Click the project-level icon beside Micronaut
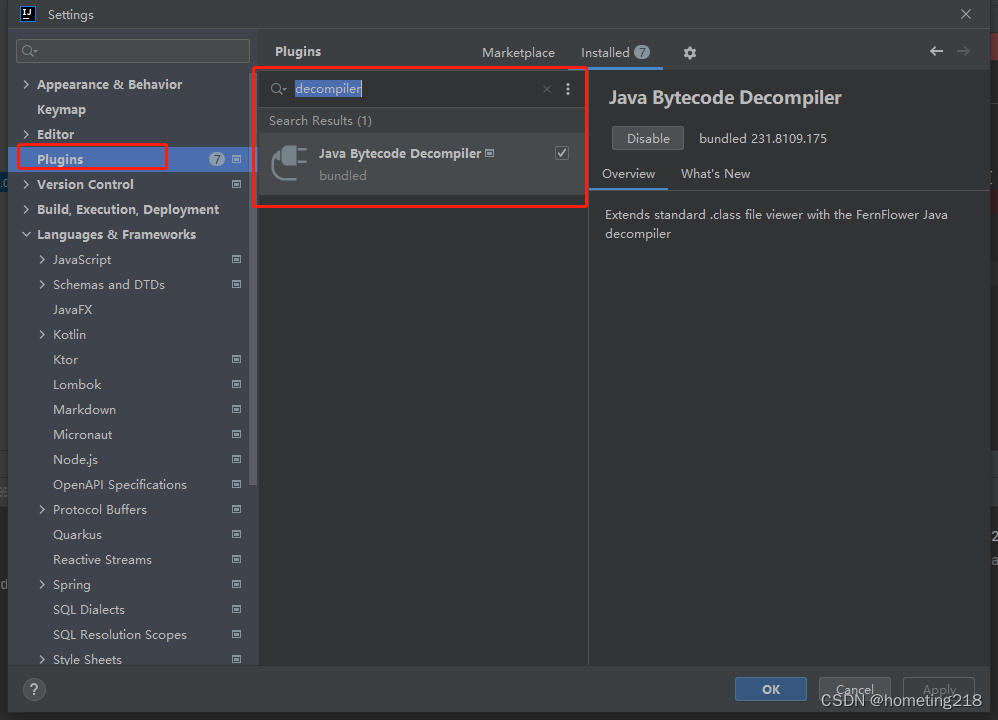This screenshot has height=720, width=998. (x=236, y=434)
